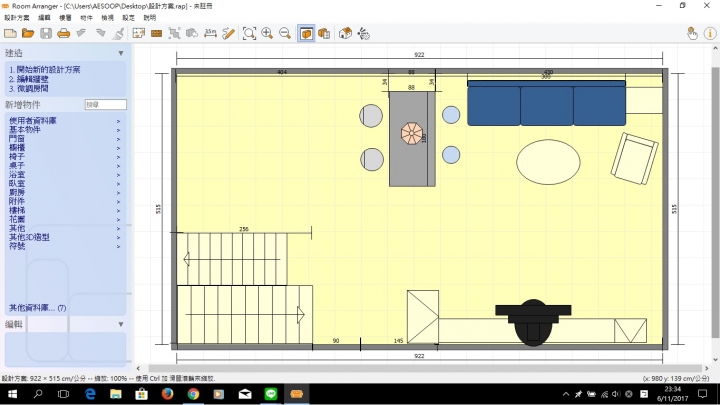This screenshot has width=720, height=405.
Task: Open an existing project file via folder icon
Action: [x=28, y=34]
